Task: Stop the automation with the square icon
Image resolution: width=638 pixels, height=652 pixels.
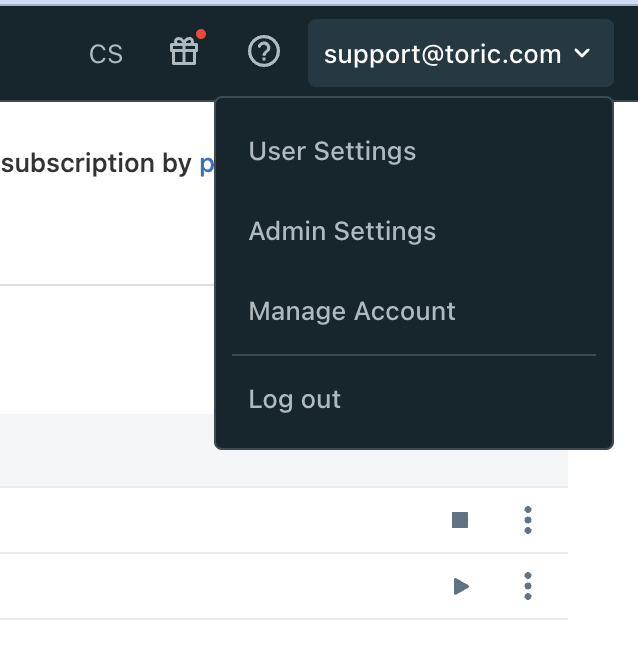Action: [x=460, y=520]
